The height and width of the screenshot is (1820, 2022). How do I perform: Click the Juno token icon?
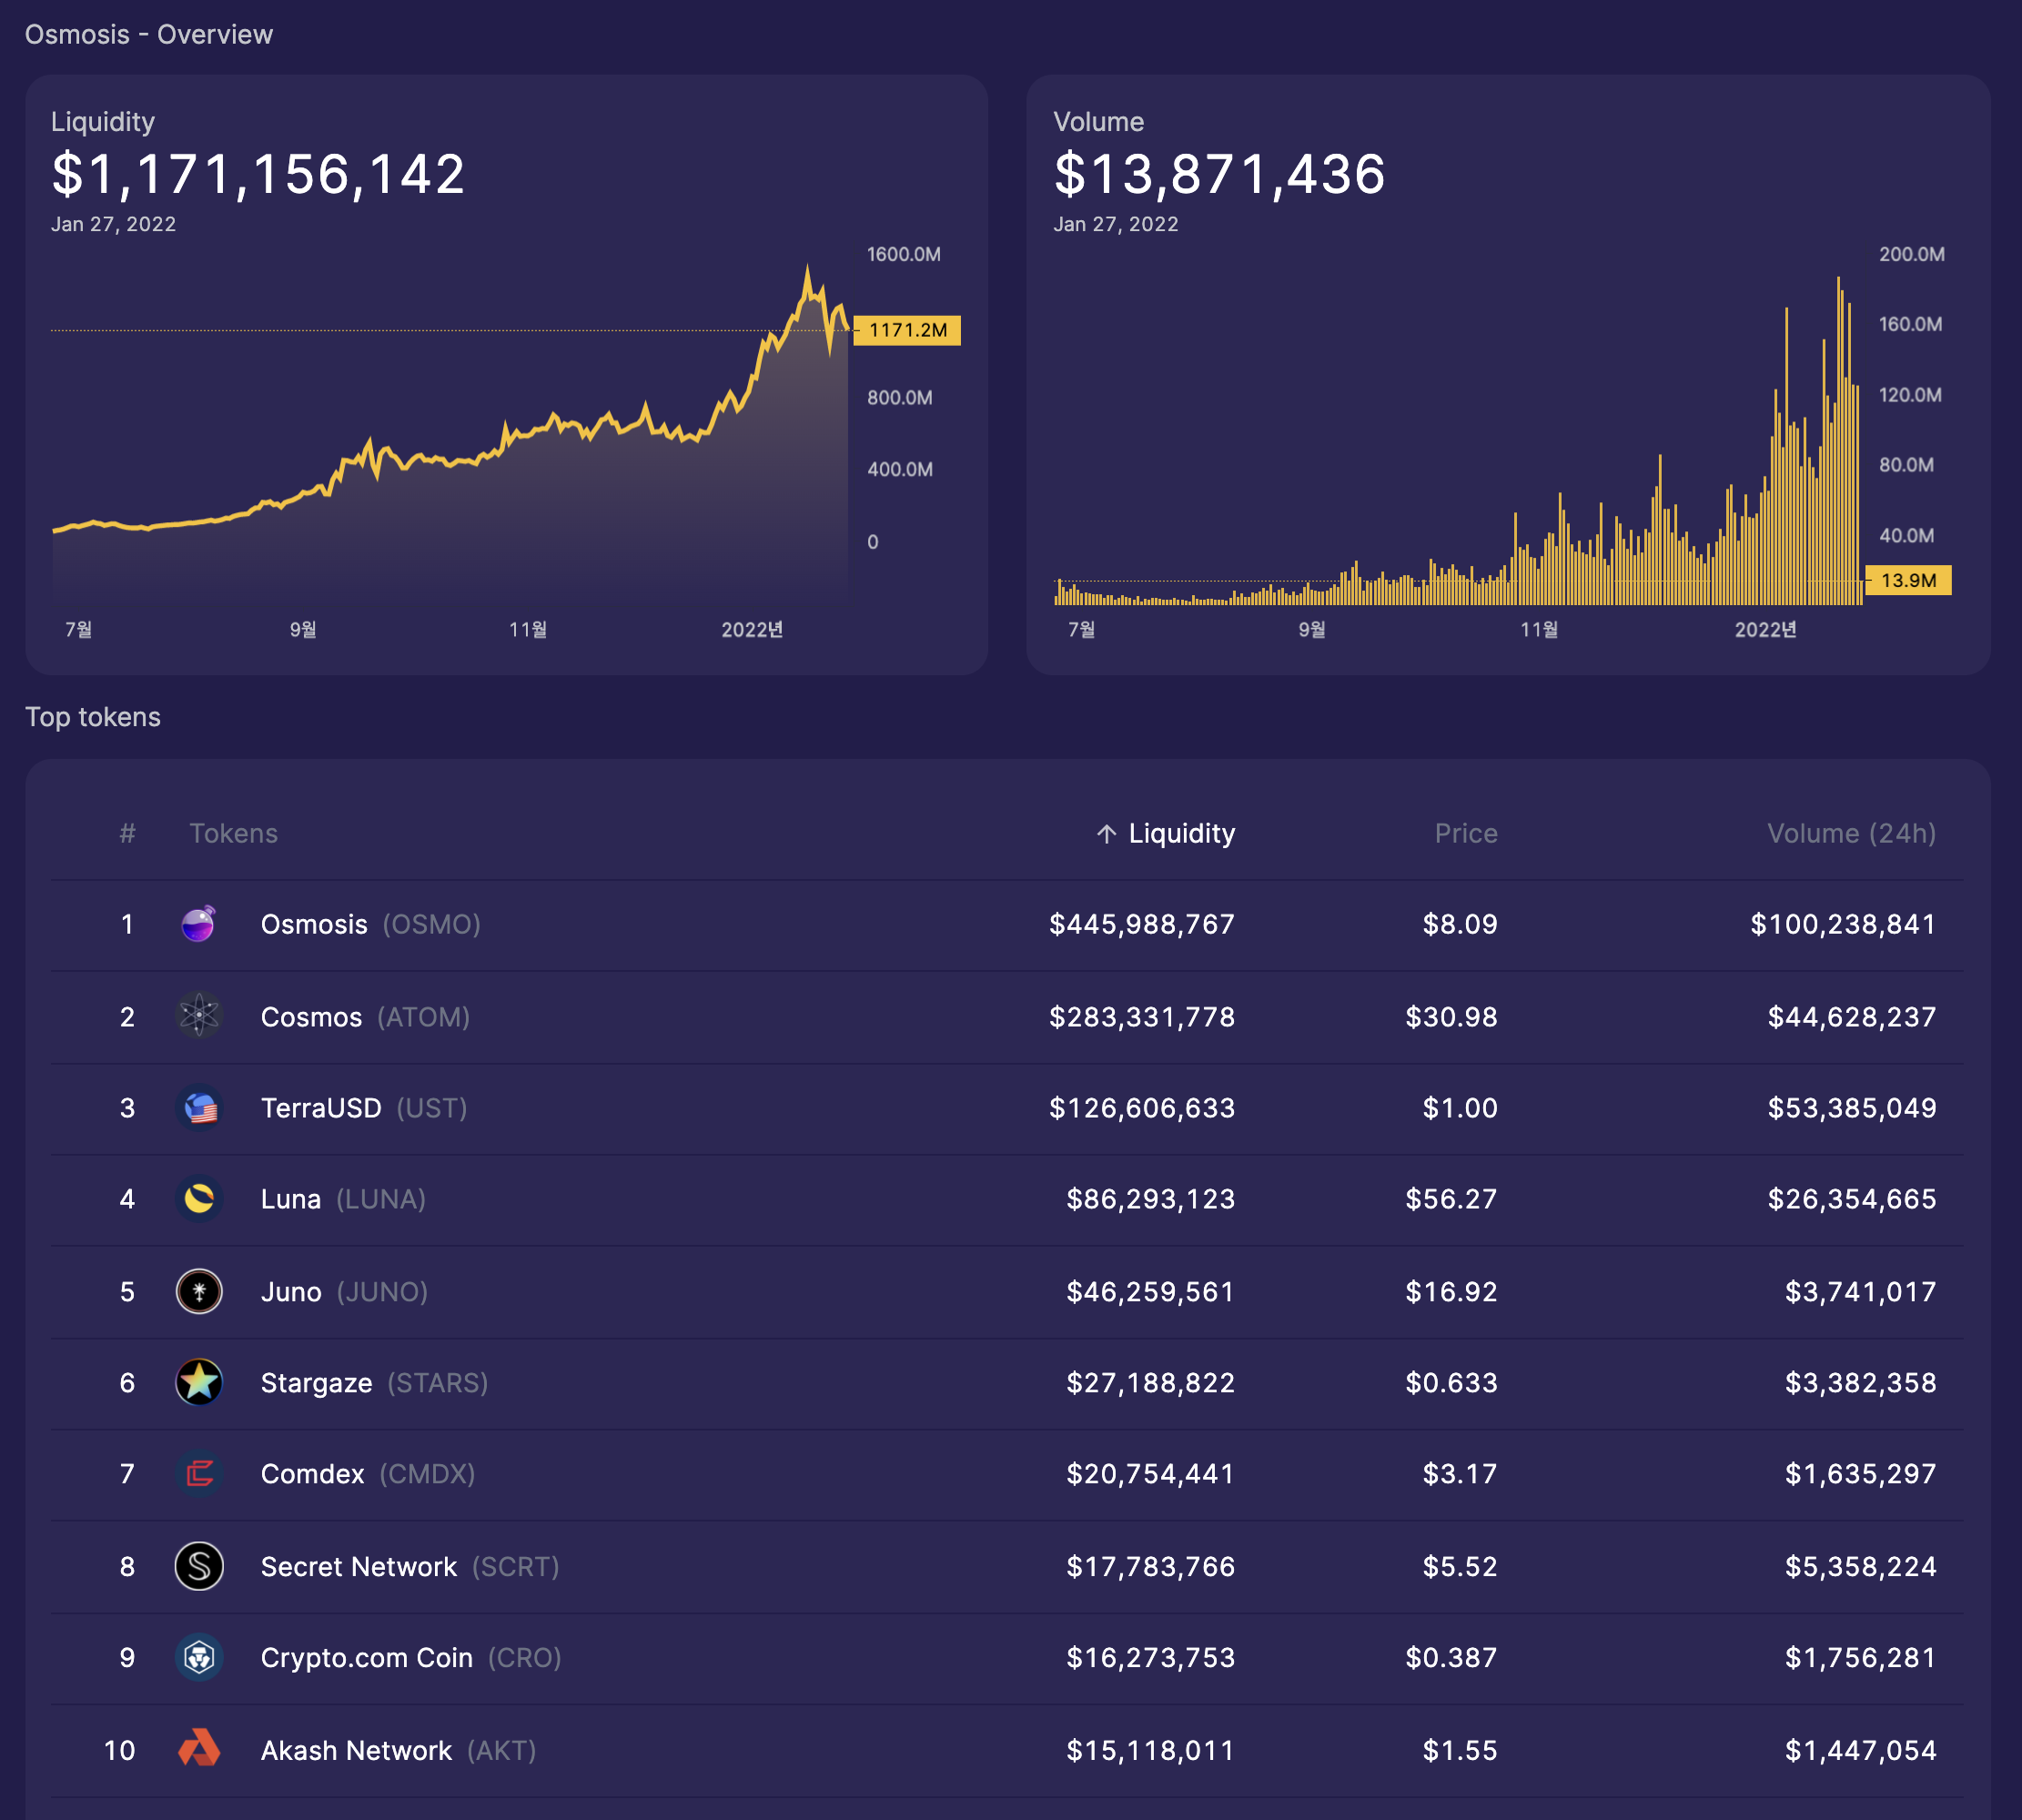click(x=199, y=1291)
